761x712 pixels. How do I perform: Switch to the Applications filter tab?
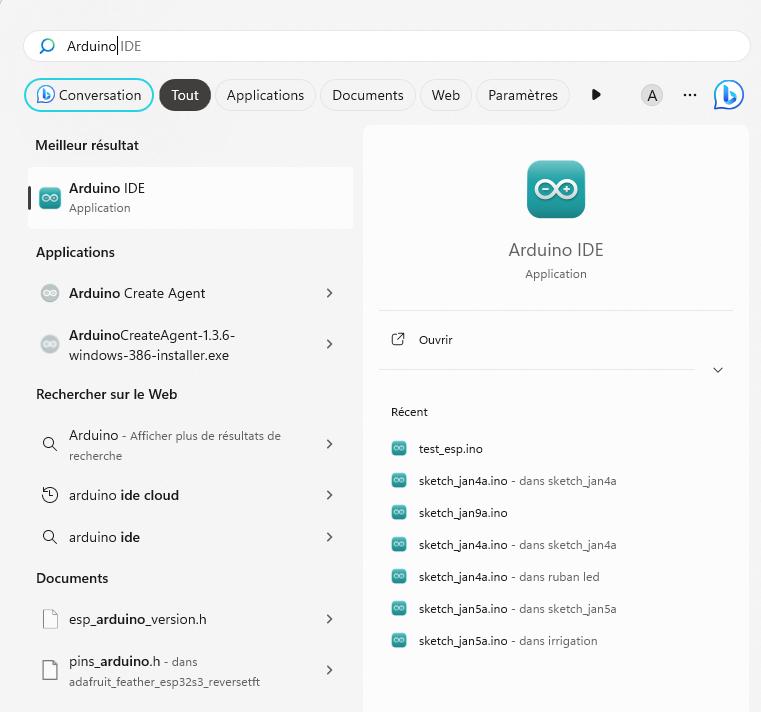coord(265,95)
